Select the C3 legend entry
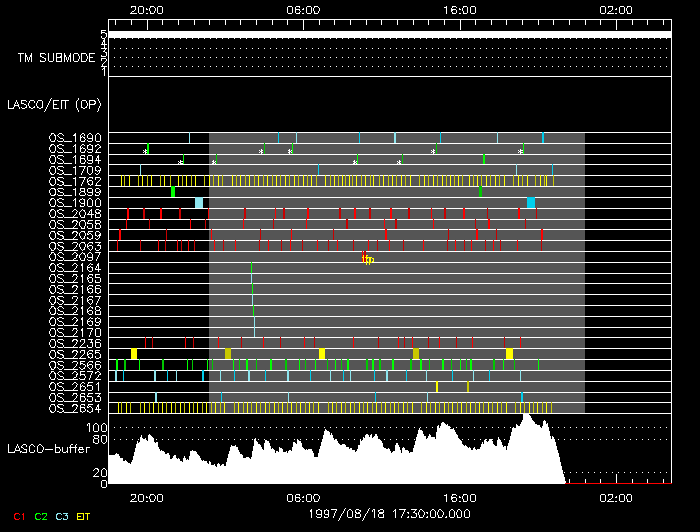The width and height of the screenshot is (700, 532). (x=63, y=516)
